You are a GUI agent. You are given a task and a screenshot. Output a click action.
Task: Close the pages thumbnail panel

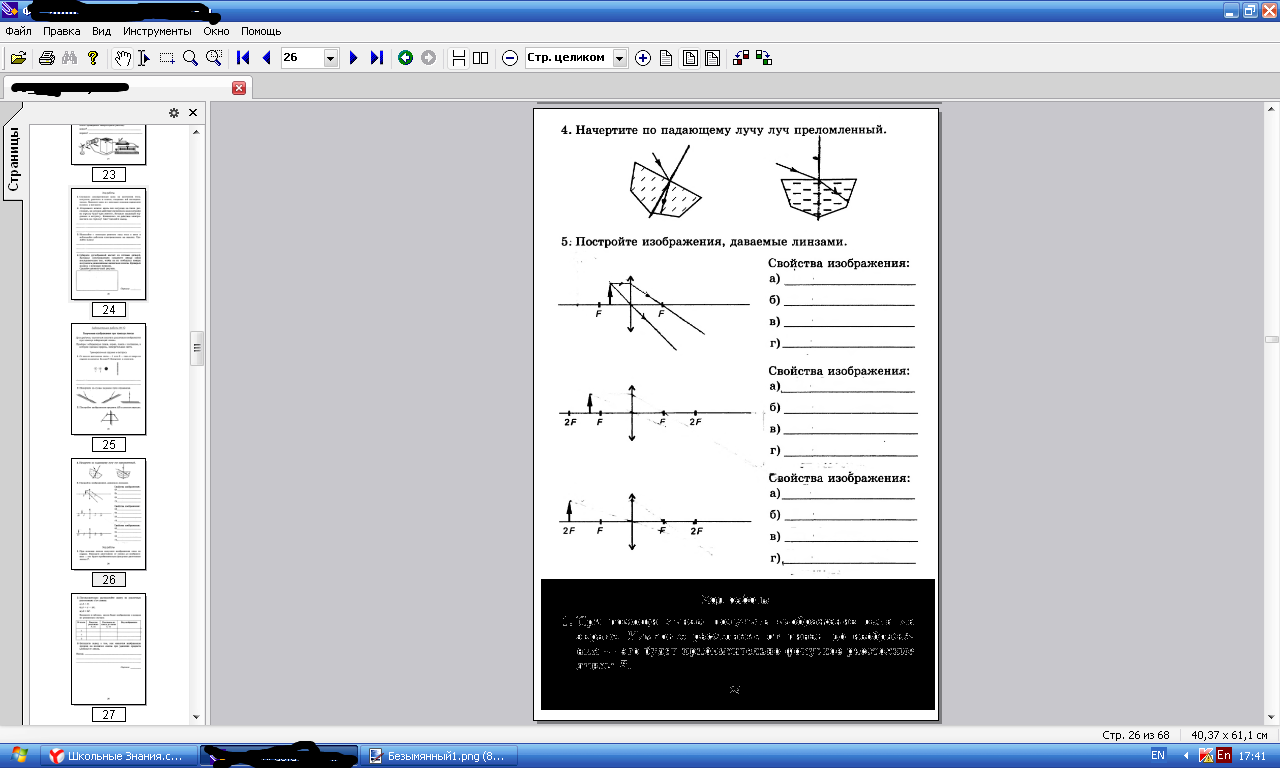[x=193, y=113]
